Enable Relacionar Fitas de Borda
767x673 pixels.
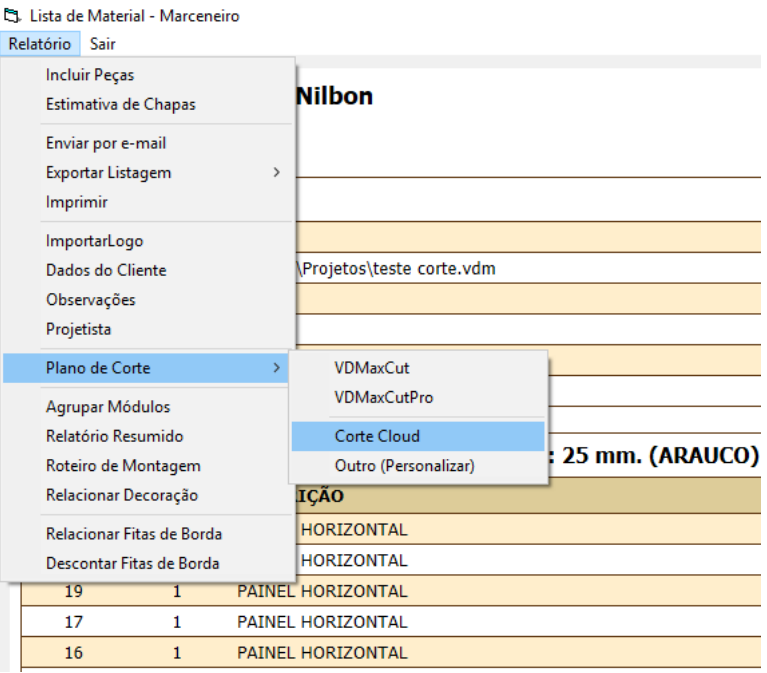134,534
